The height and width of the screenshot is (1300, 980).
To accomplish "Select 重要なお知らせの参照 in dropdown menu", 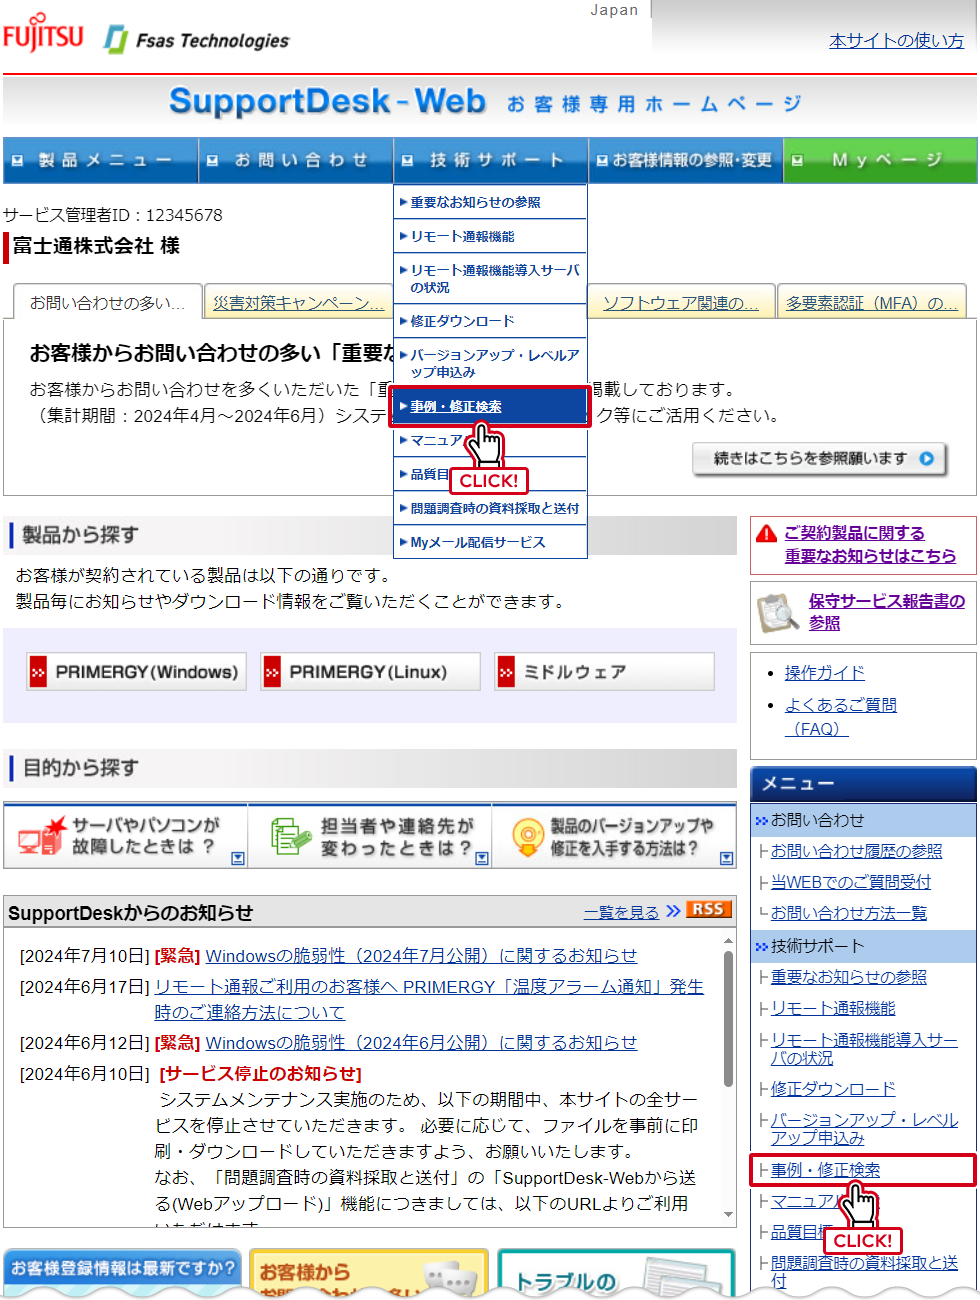I will click(490, 202).
